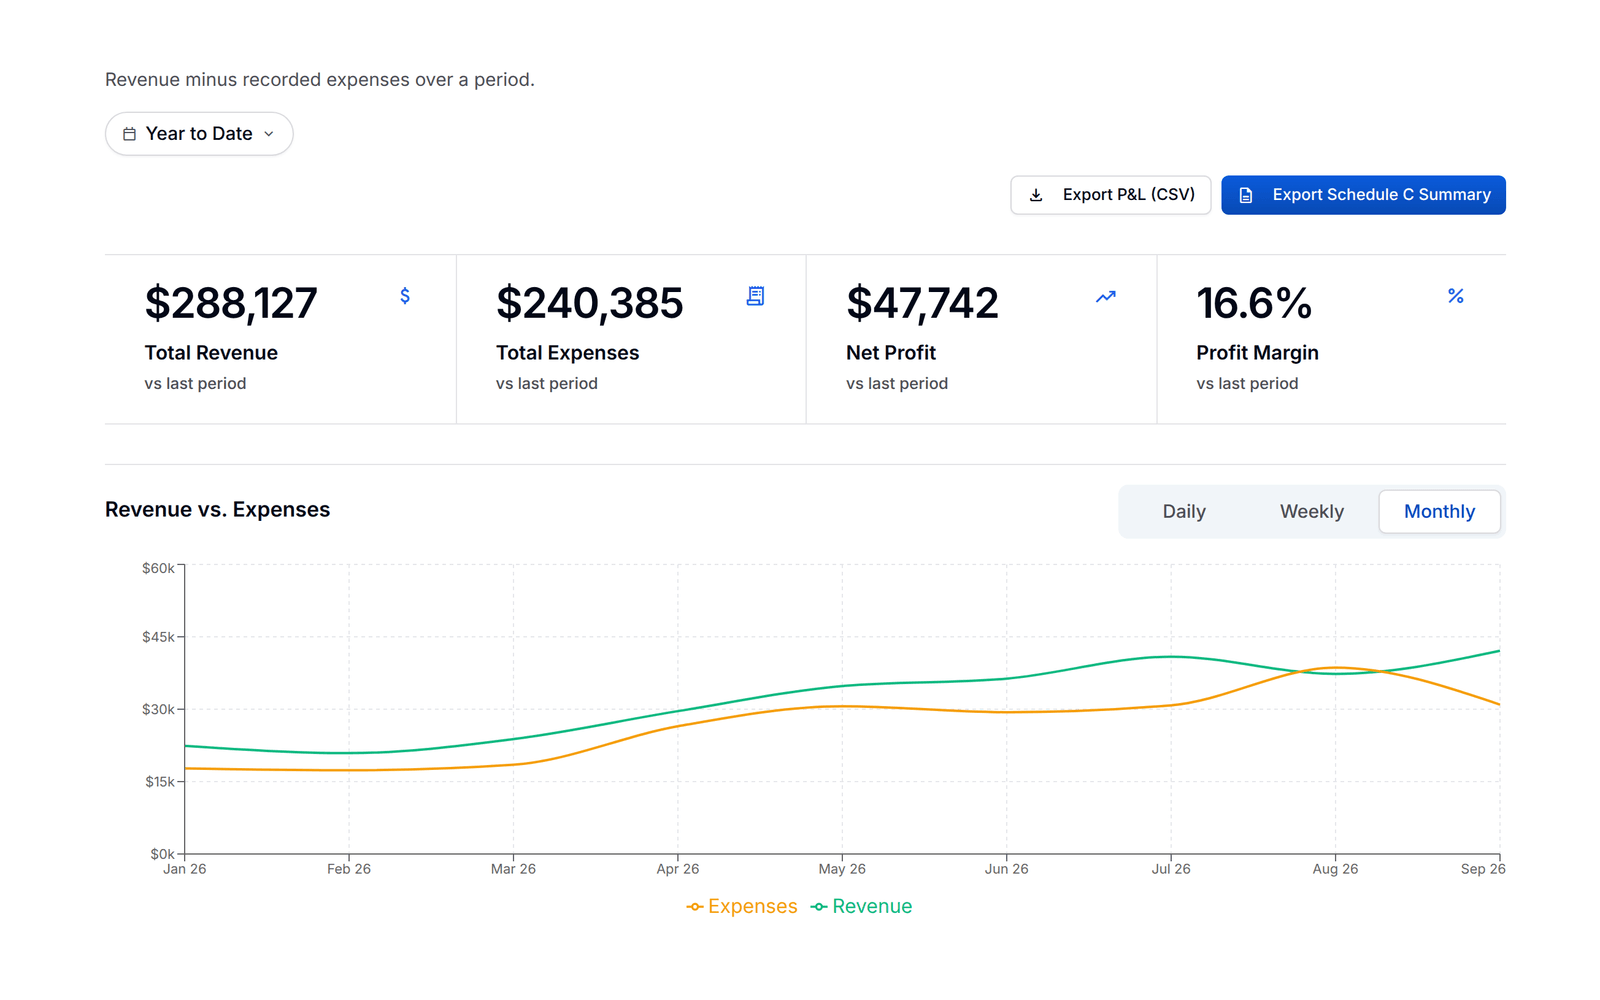Open the Year to Date period dropdown
Image resolution: width=1600 pixels, height=1000 pixels.
pos(199,134)
